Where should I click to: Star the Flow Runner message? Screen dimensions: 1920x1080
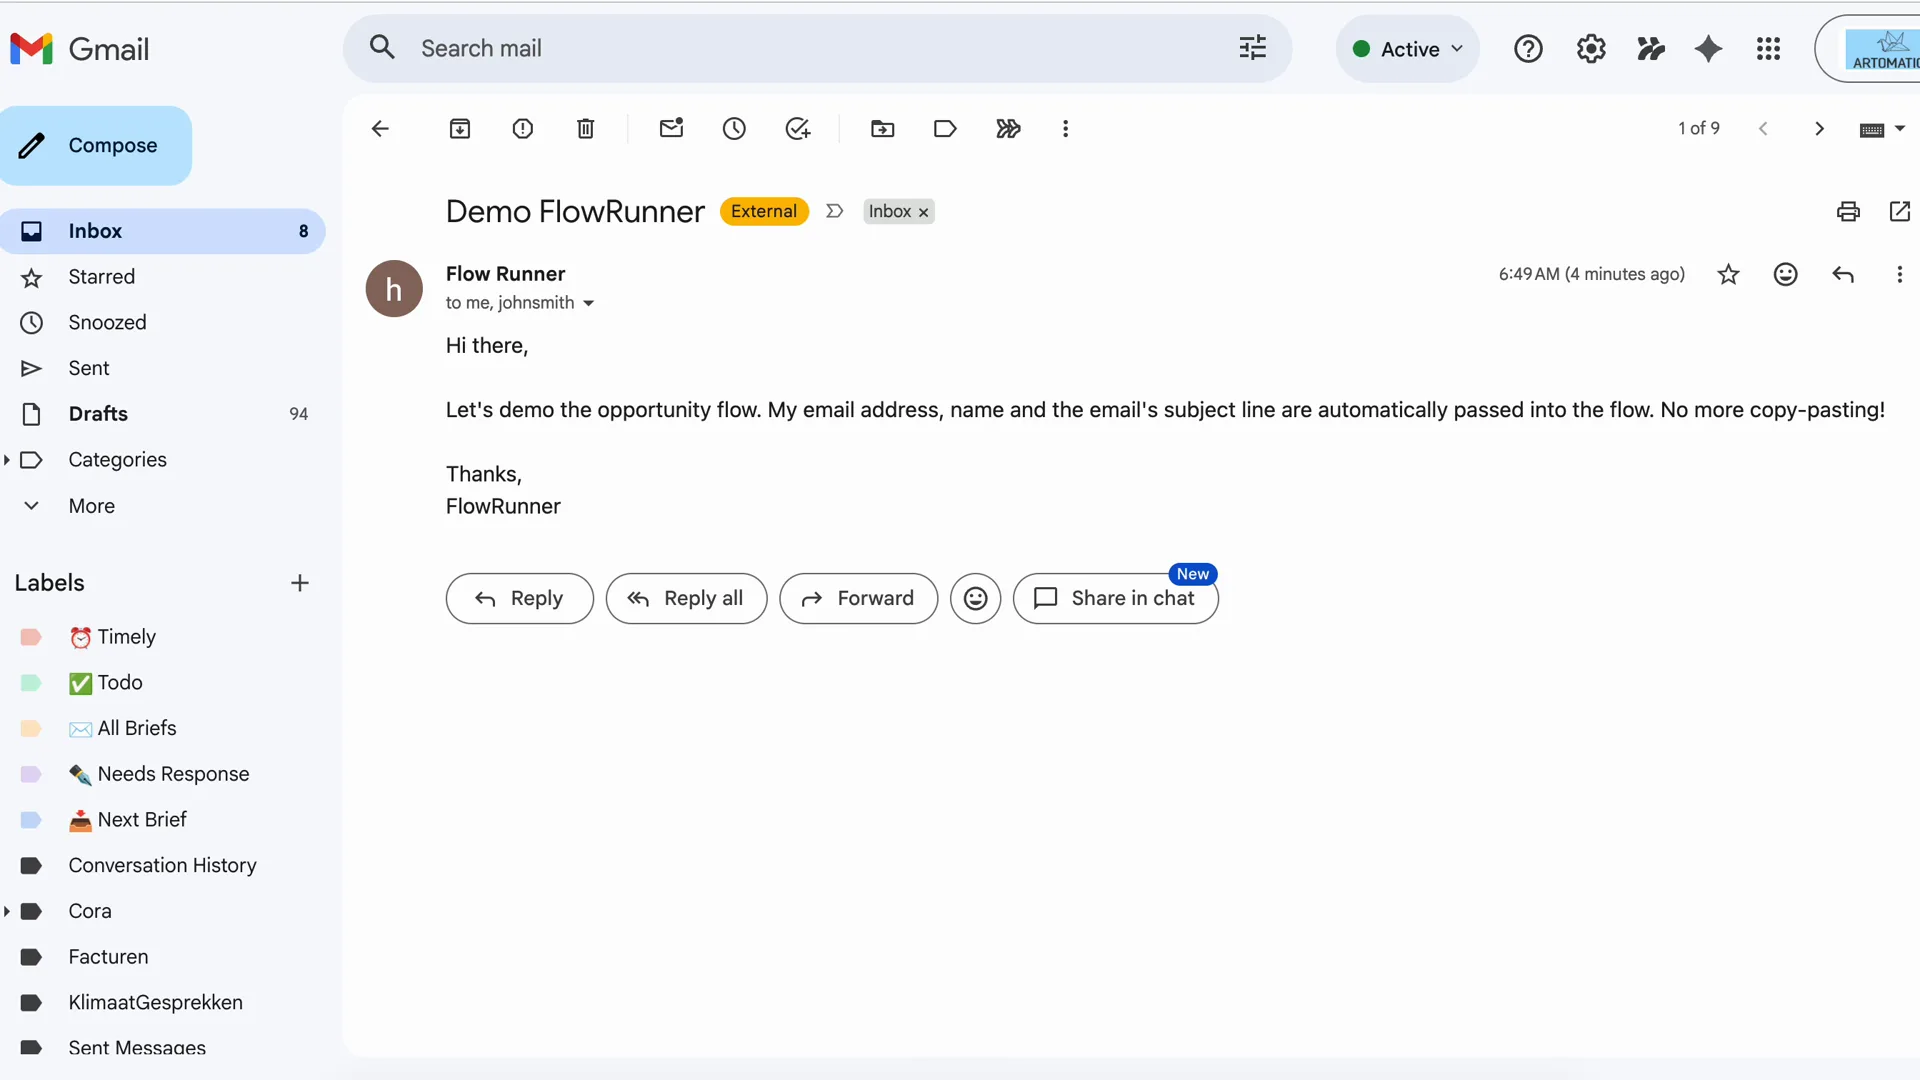1729,275
